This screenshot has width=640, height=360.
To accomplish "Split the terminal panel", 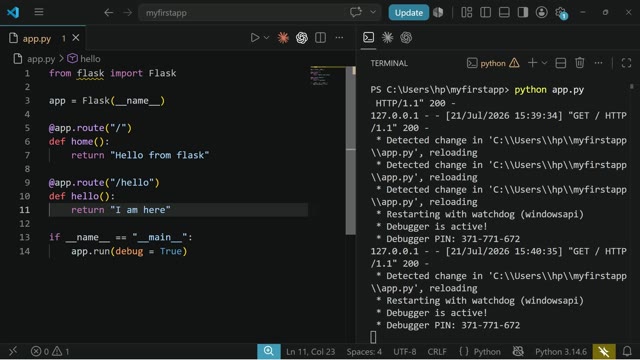I will click(x=561, y=63).
